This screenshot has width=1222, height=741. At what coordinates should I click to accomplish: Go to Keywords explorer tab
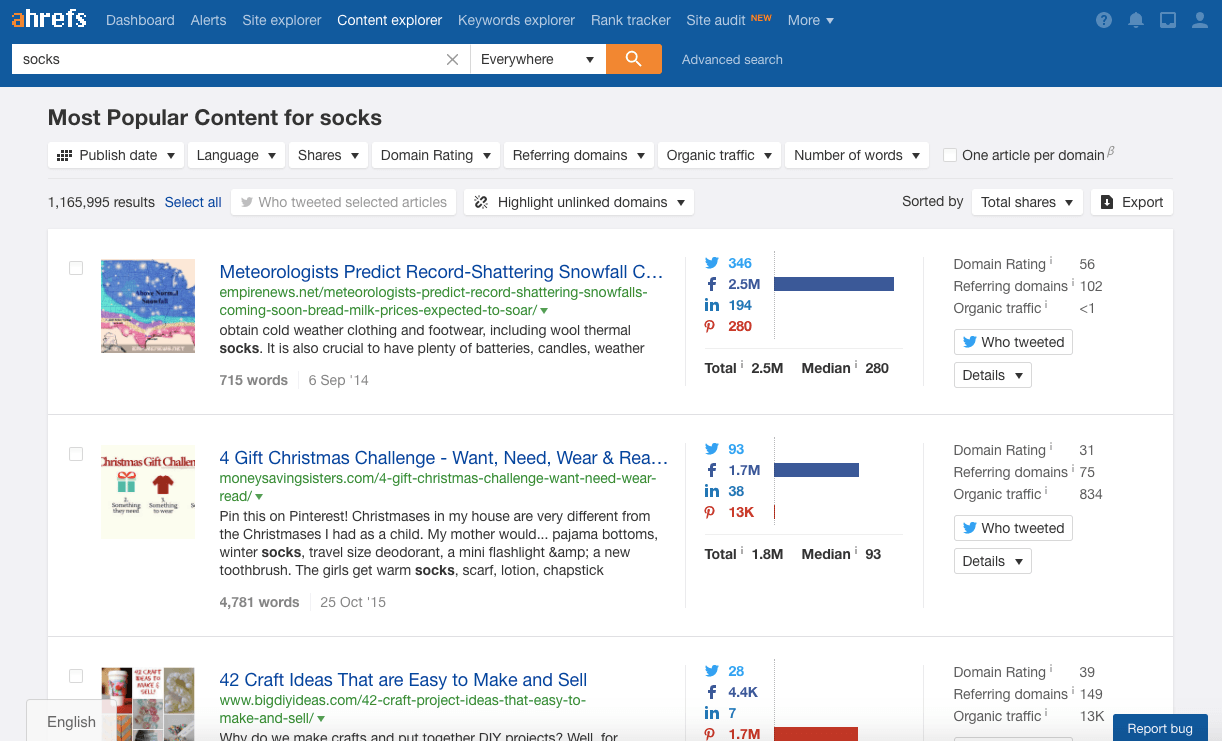(516, 20)
